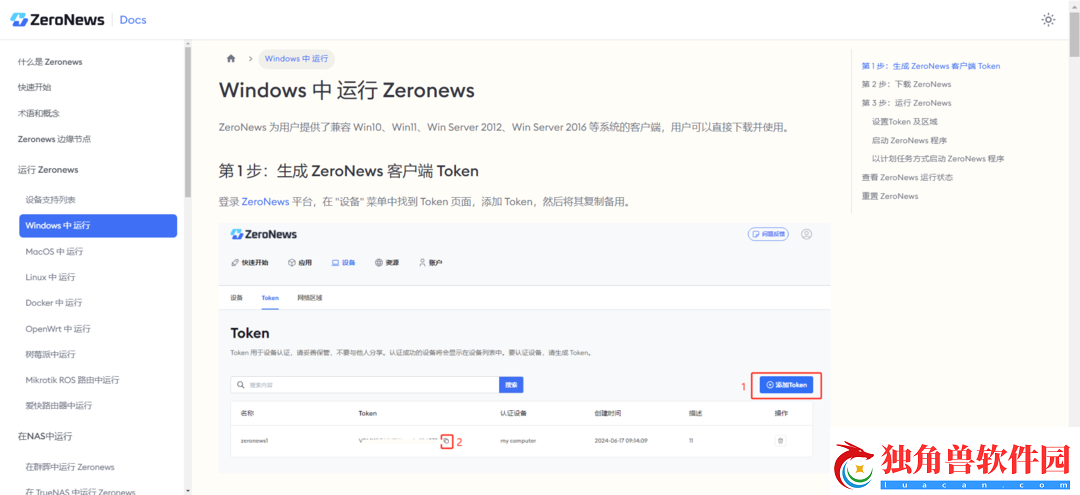Select 术语和概念 sidebar entry
The image size is (1080, 495).
pyautogui.click(x=39, y=113)
